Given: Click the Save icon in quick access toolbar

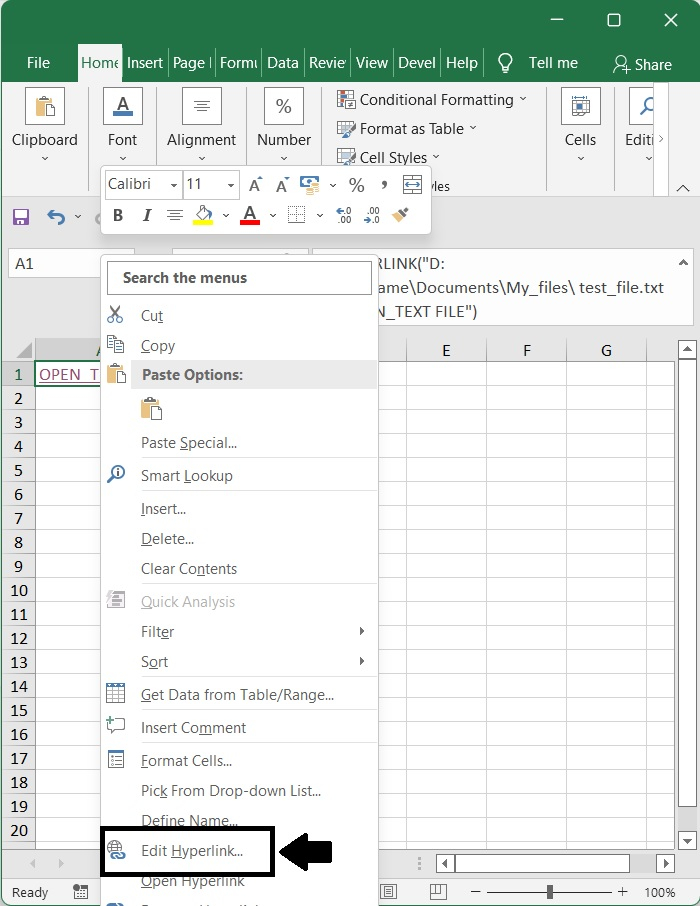Looking at the screenshot, I should 21,217.
